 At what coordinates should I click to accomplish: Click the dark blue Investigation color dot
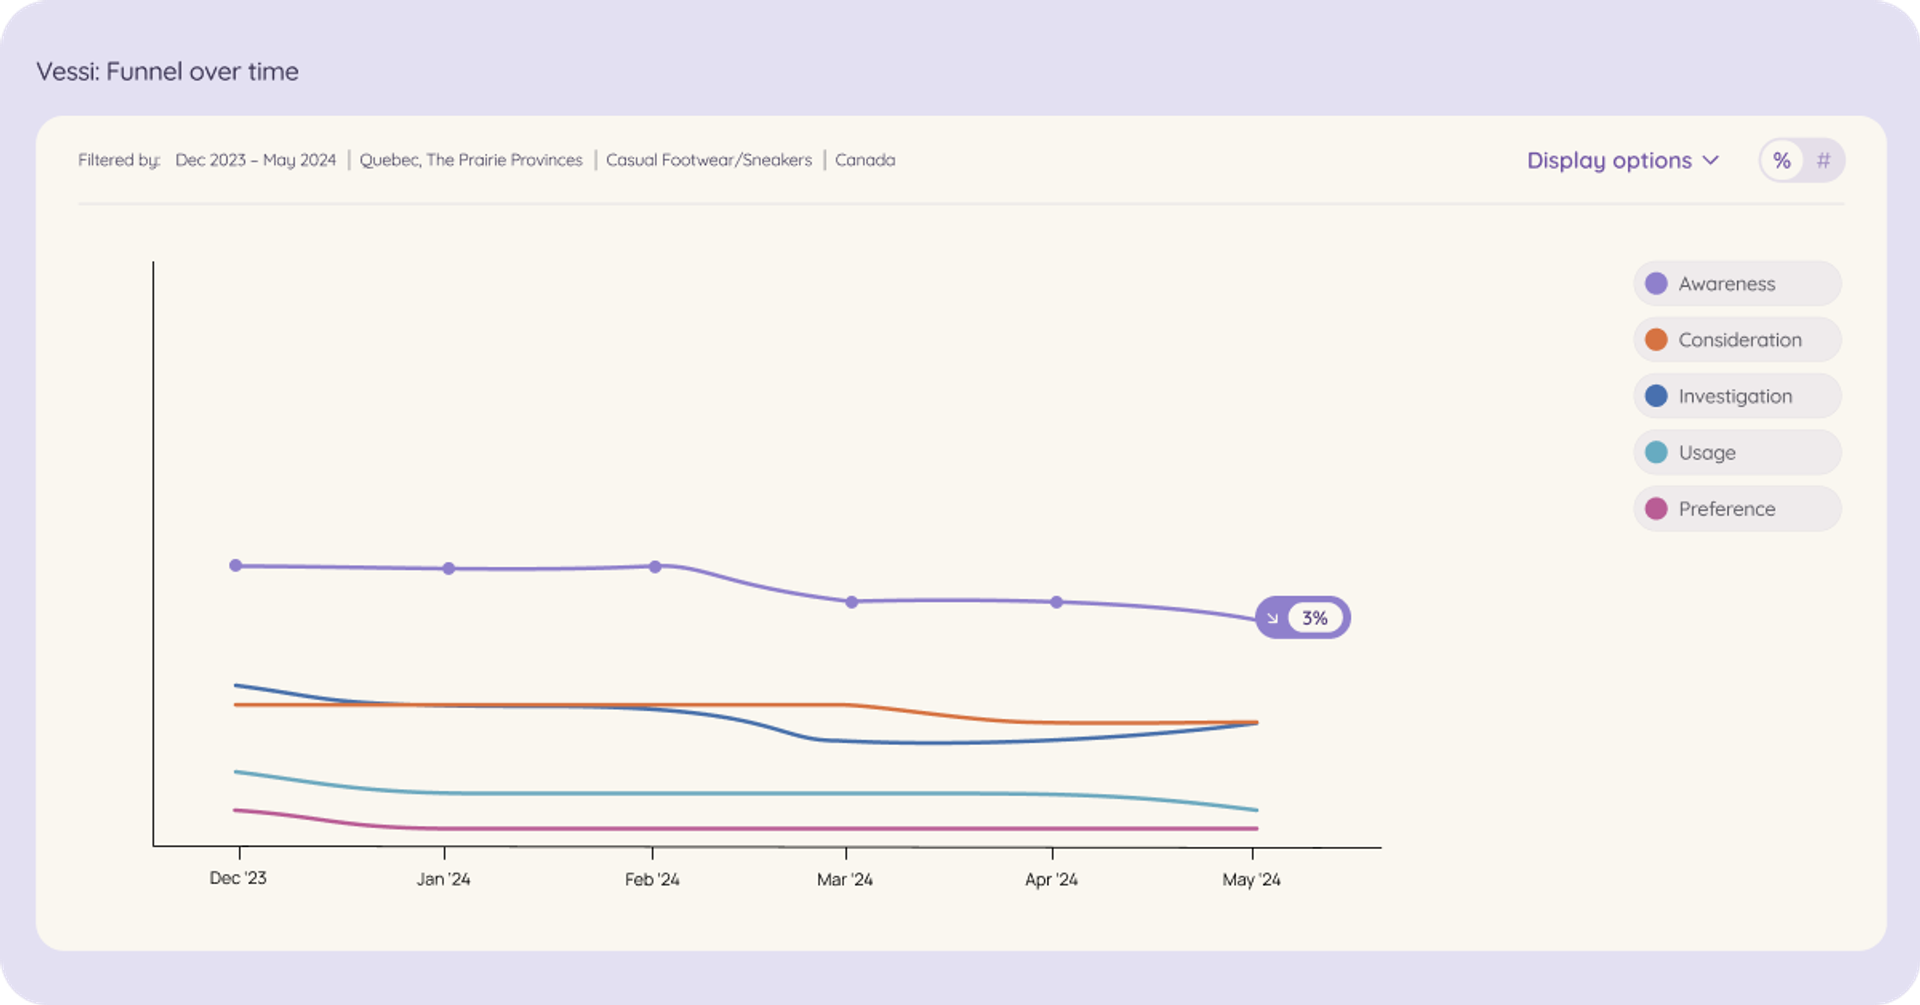tap(1656, 396)
